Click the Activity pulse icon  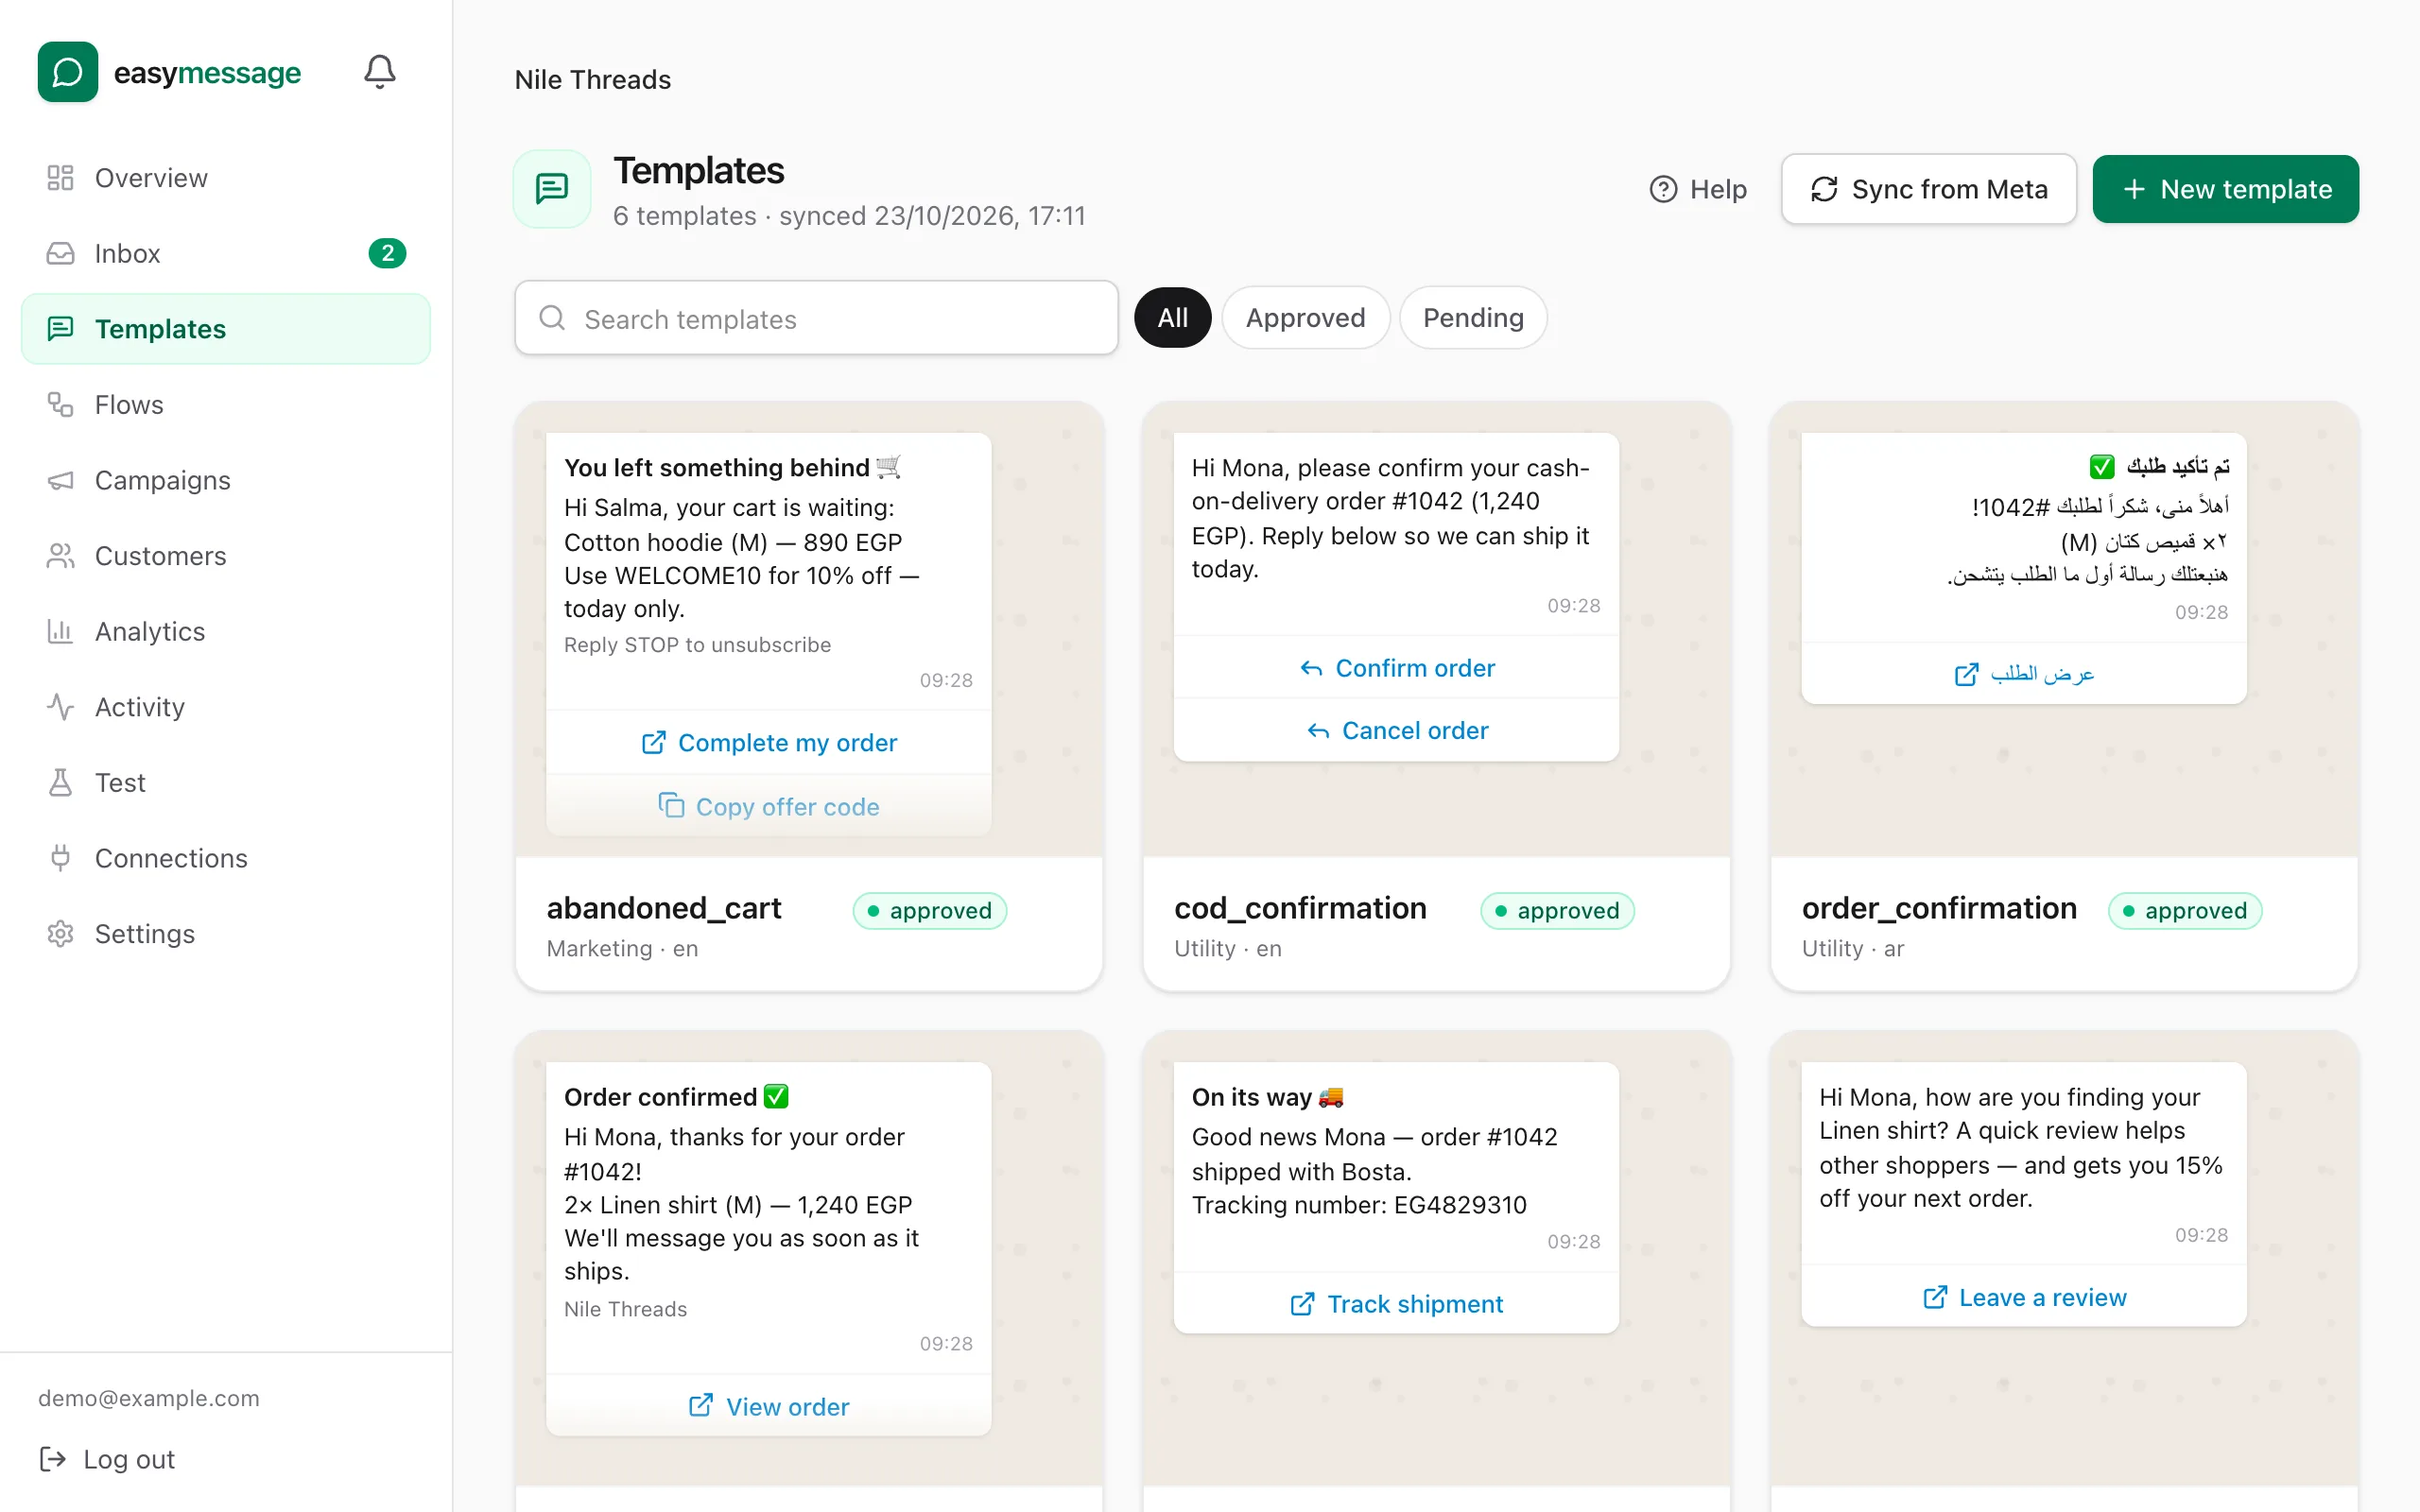click(60, 707)
